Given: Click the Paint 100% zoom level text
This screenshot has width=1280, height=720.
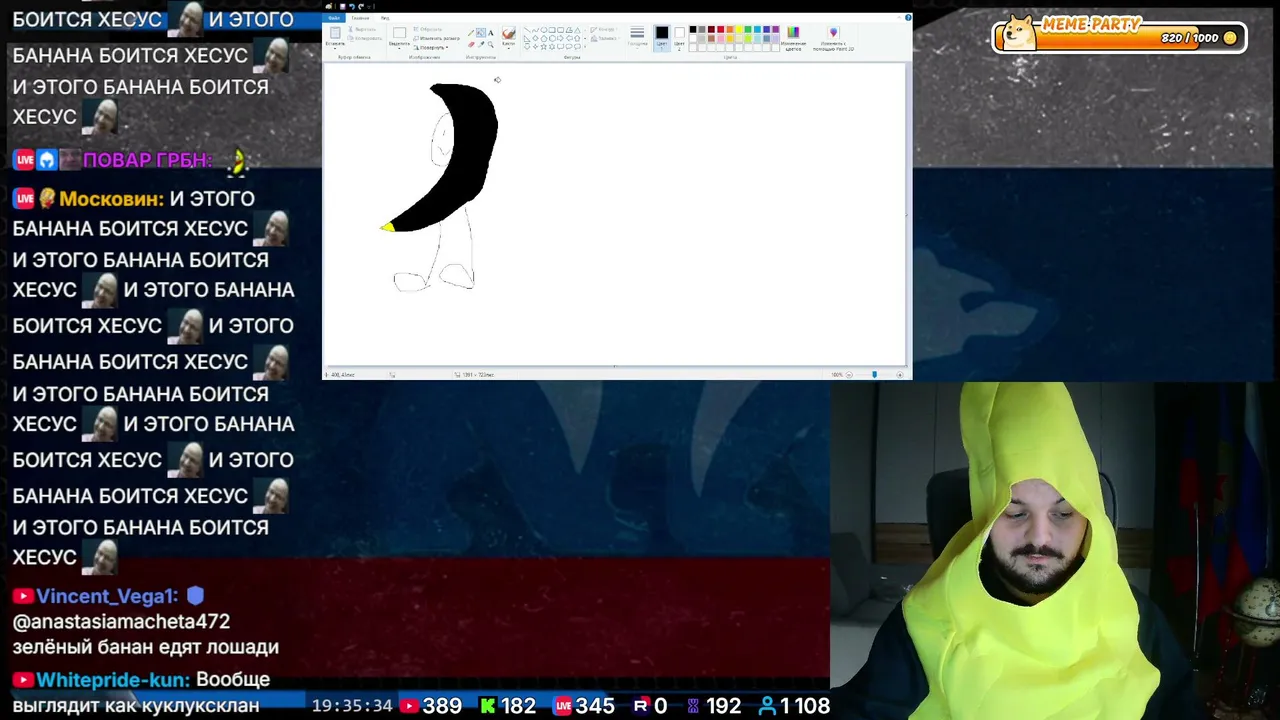Looking at the screenshot, I should click(837, 375).
